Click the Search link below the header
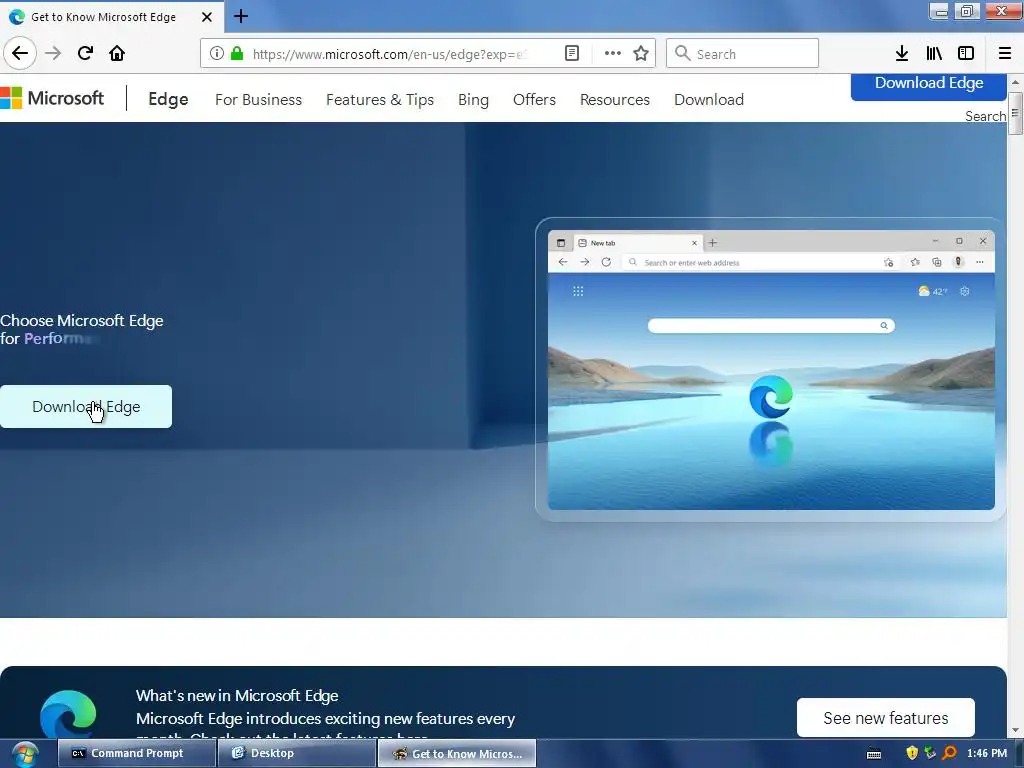 tap(985, 116)
